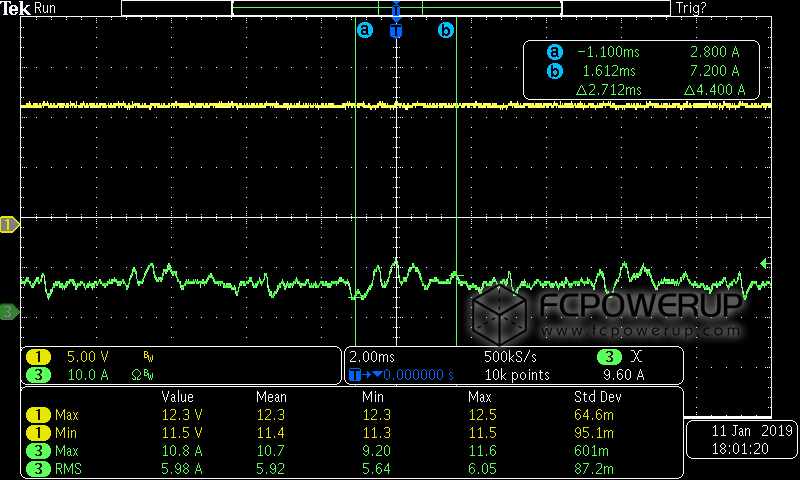Click the 10.8 A value of channel 3 Max
Image resolution: width=800 pixels, height=480 pixels.
pyautogui.click(x=182, y=451)
